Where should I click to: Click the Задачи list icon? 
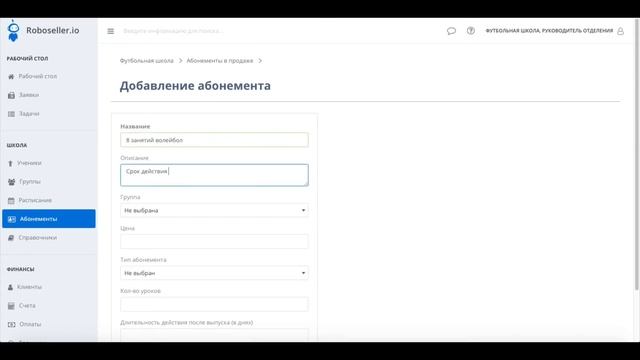tap(11, 114)
